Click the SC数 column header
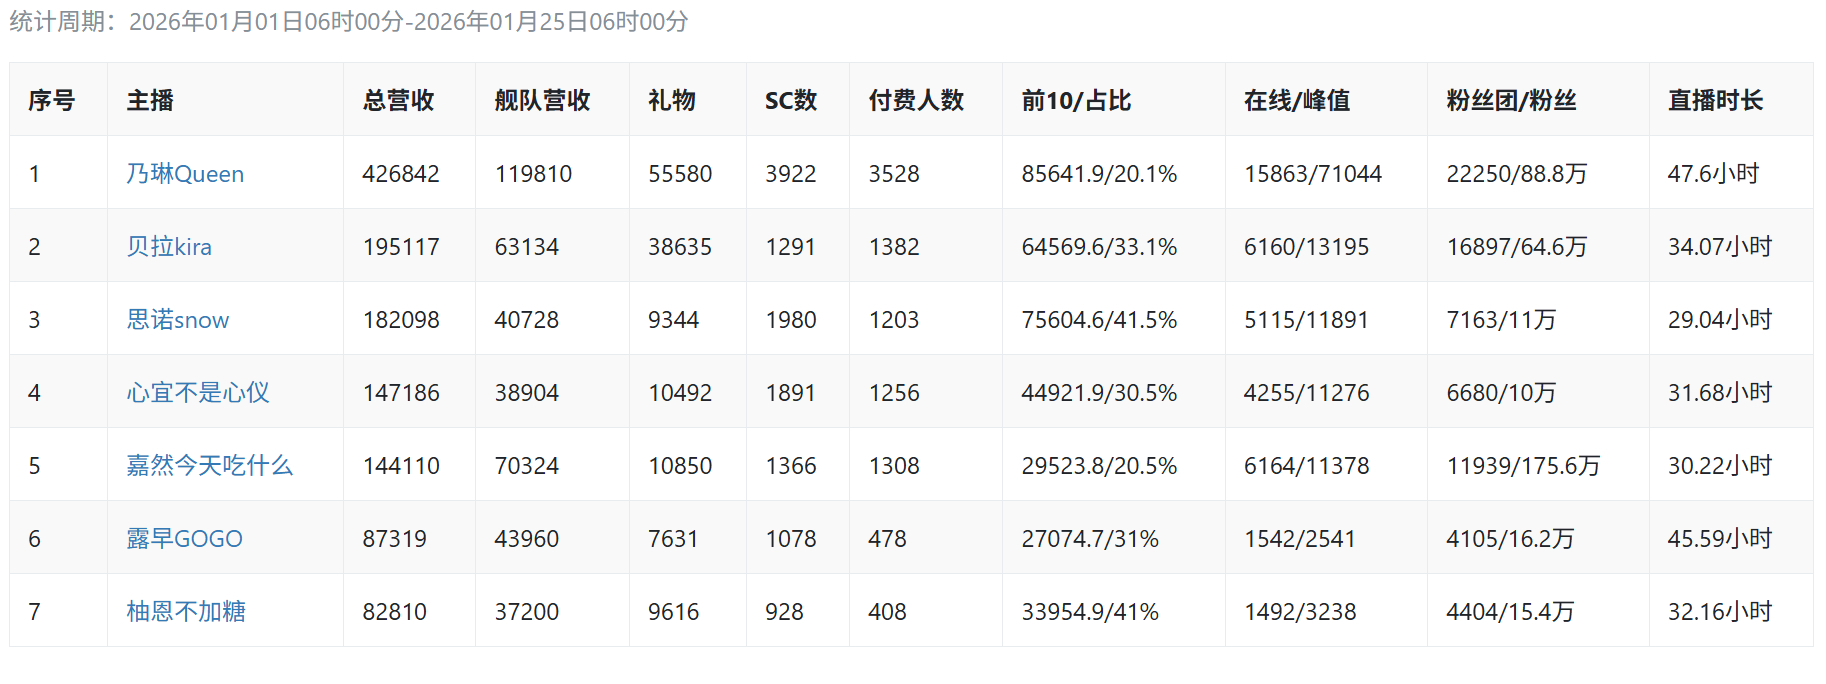 [x=791, y=100]
